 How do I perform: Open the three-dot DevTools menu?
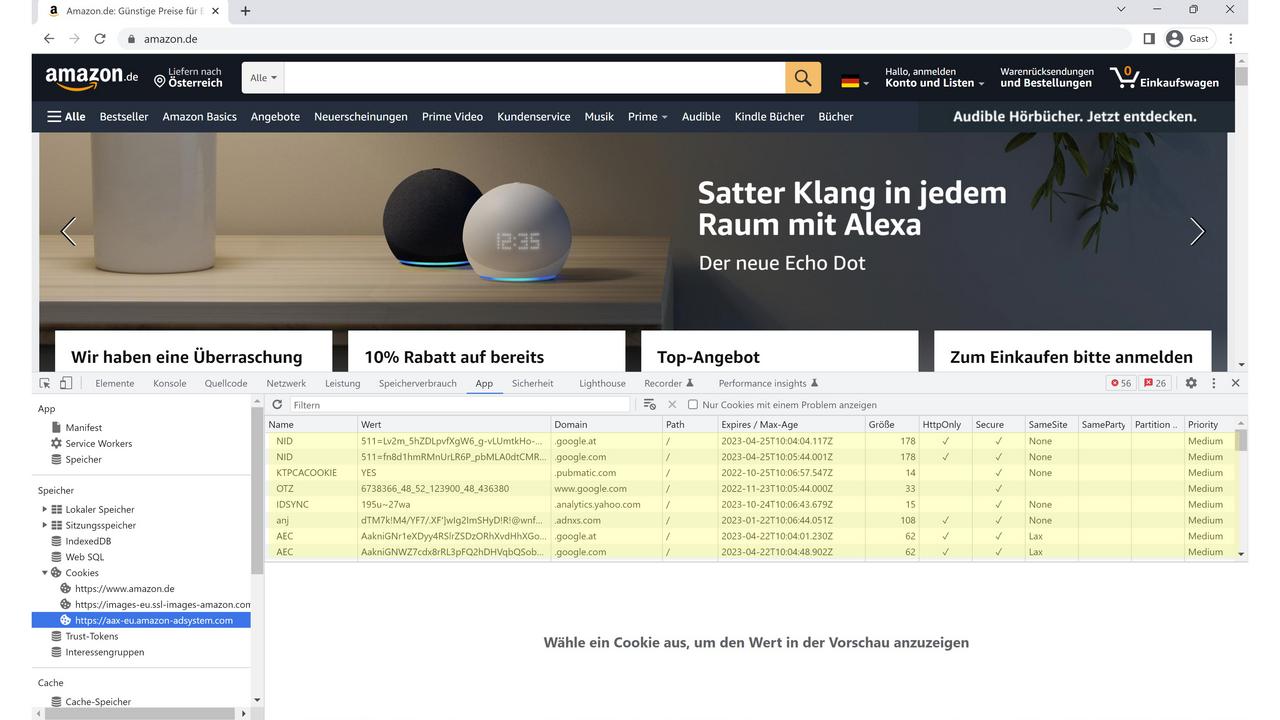coord(1213,383)
